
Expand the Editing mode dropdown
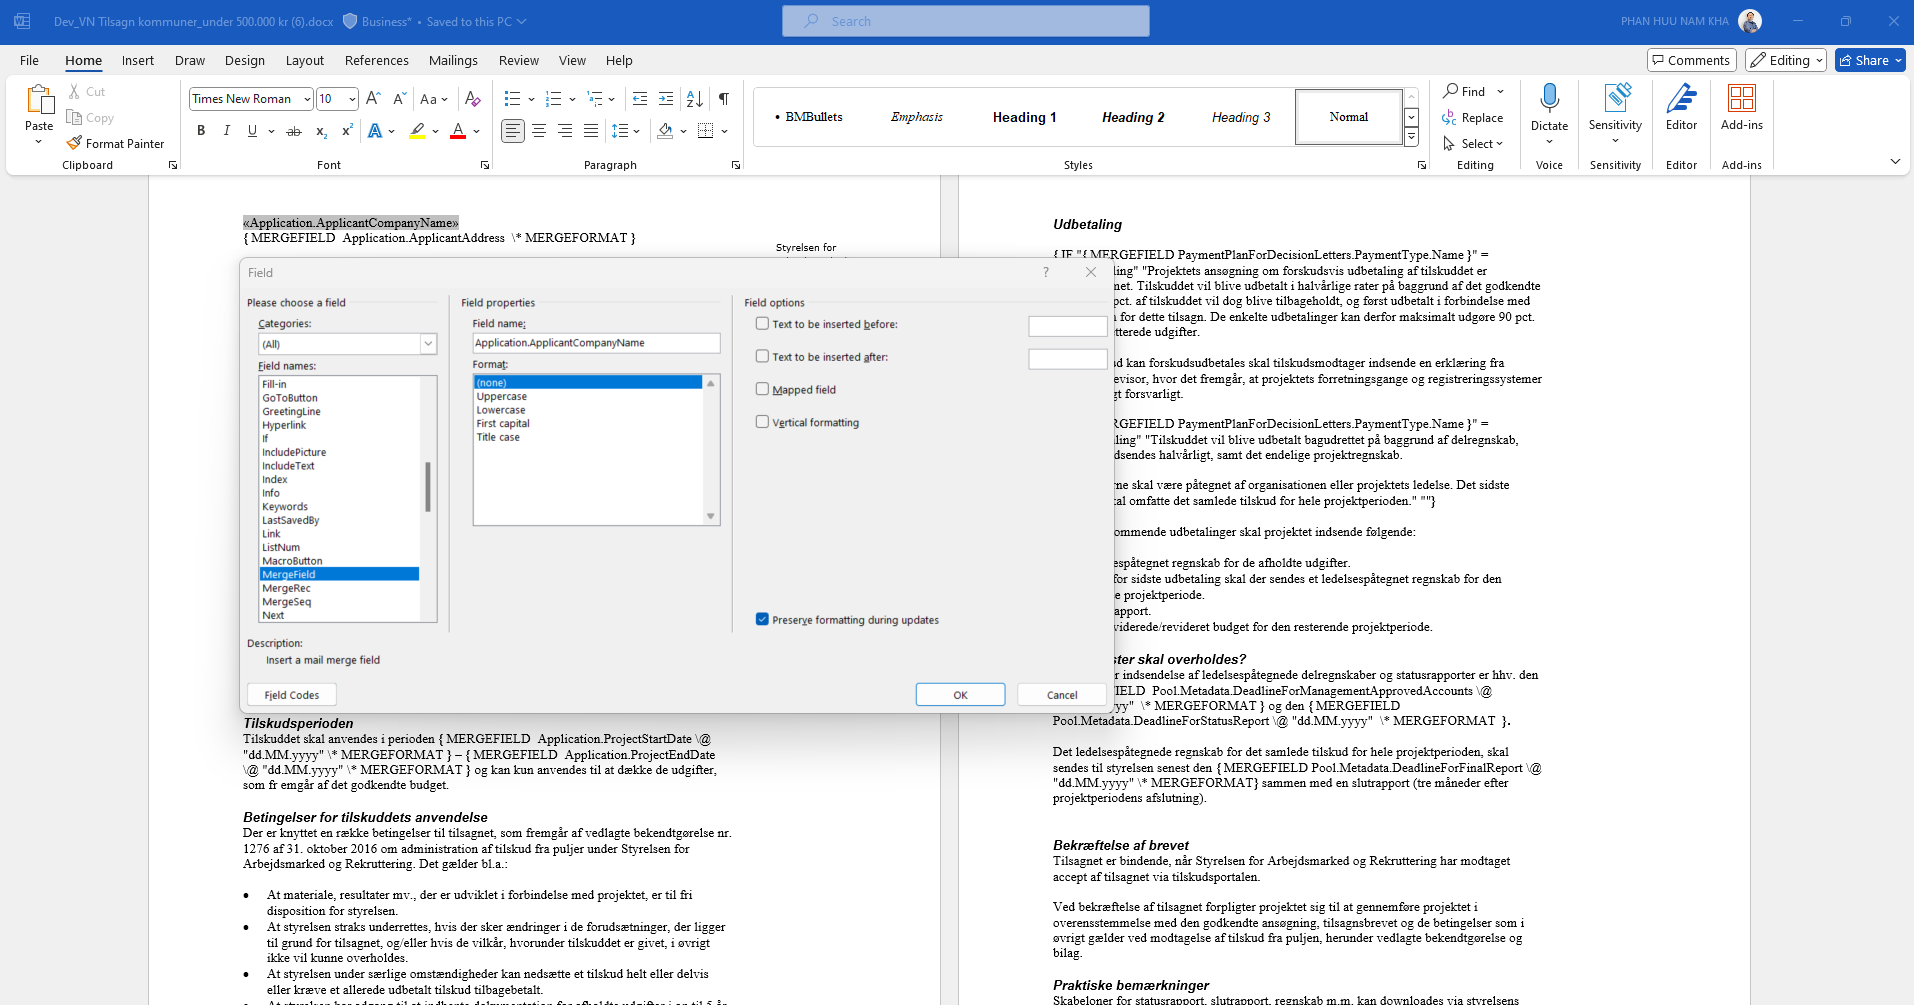1786,60
